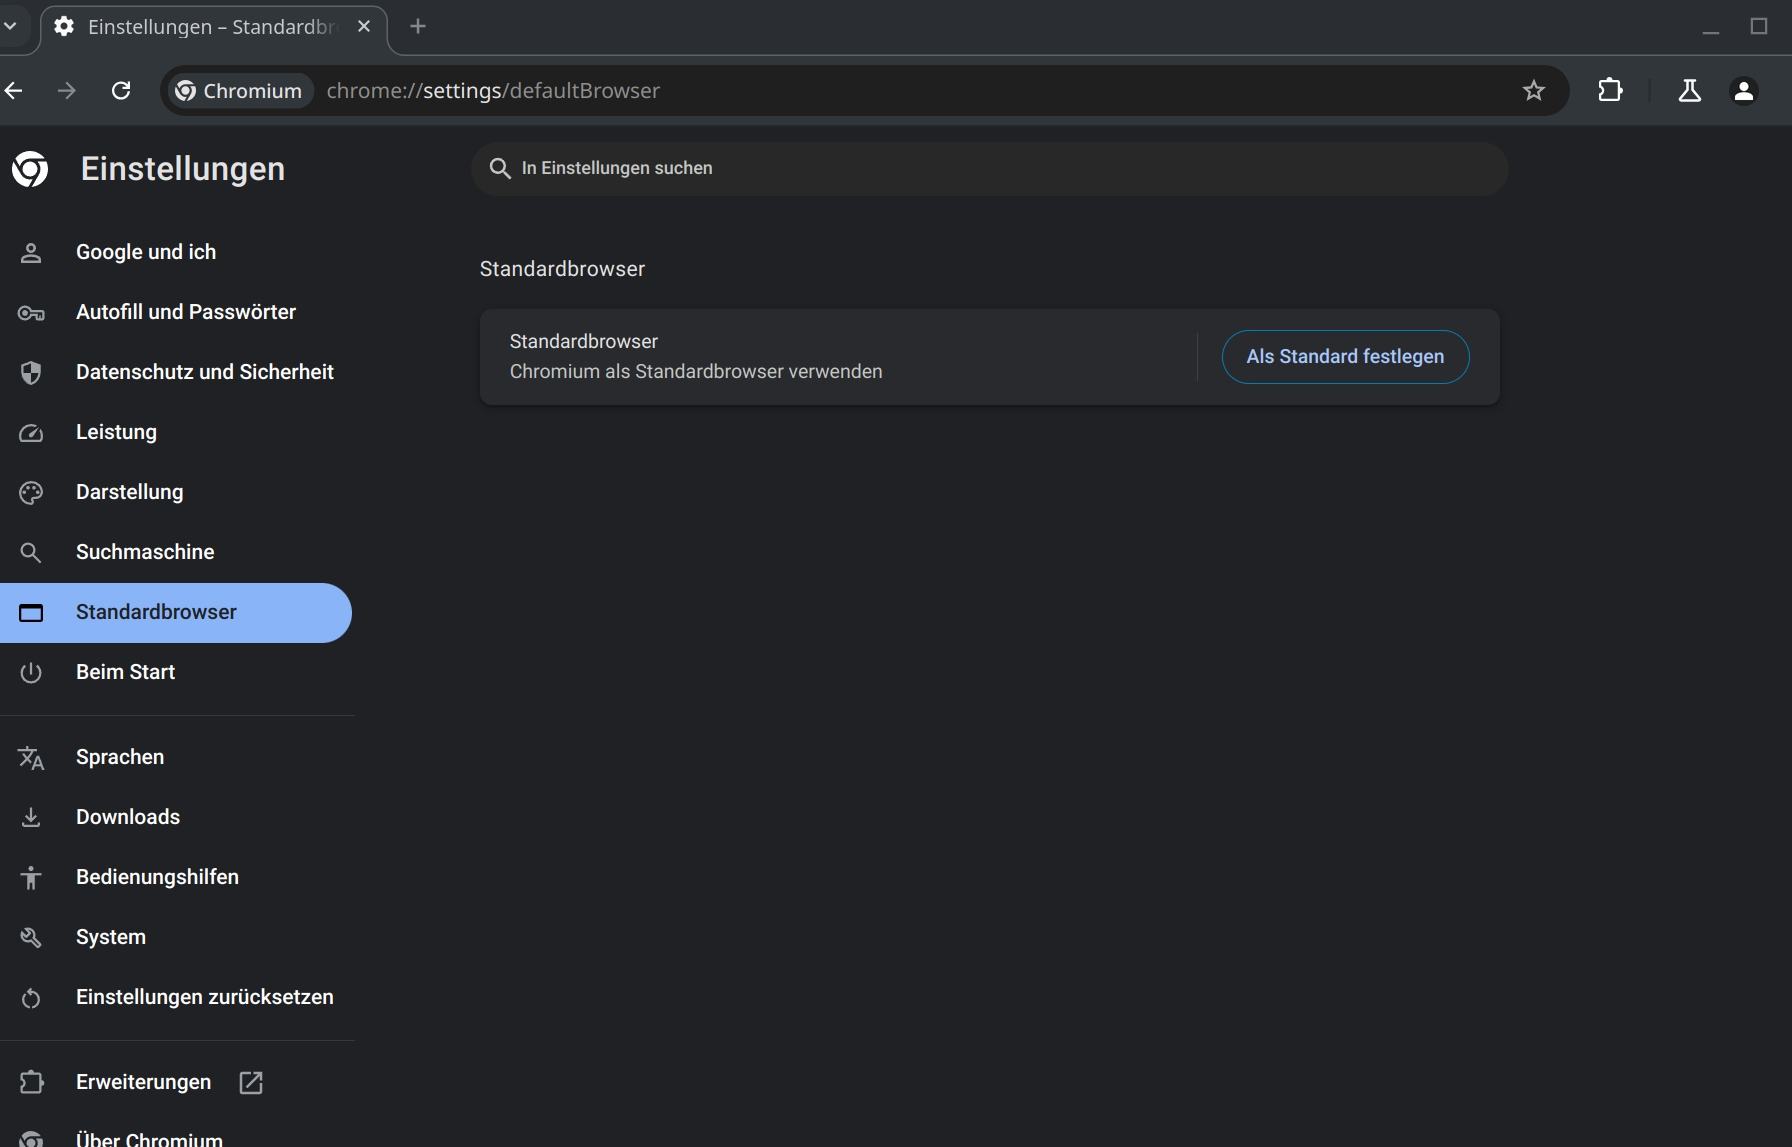Select 'Darstellung' in the sidebar
Image resolution: width=1792 pixels, height=1147 pixels.
point(129,492)
